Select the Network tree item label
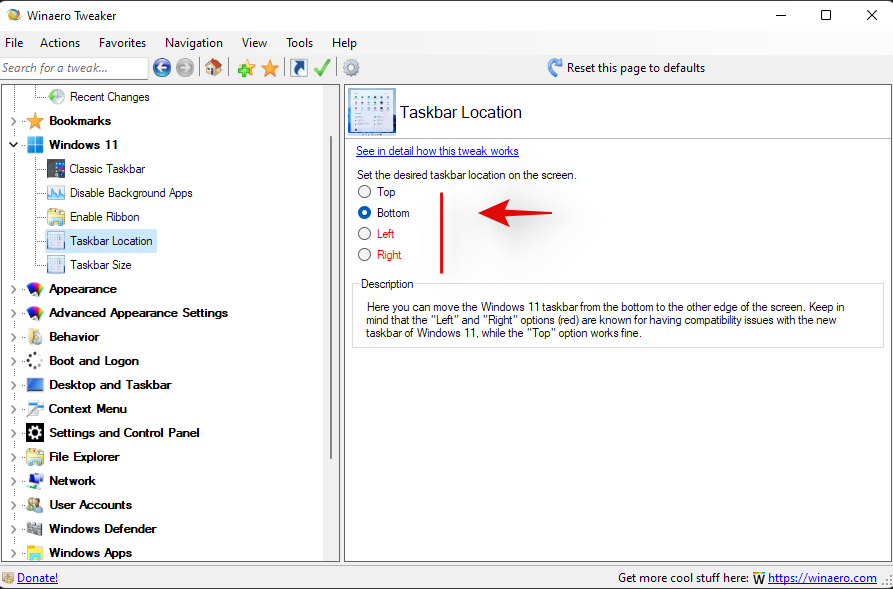 coord(72,481)
